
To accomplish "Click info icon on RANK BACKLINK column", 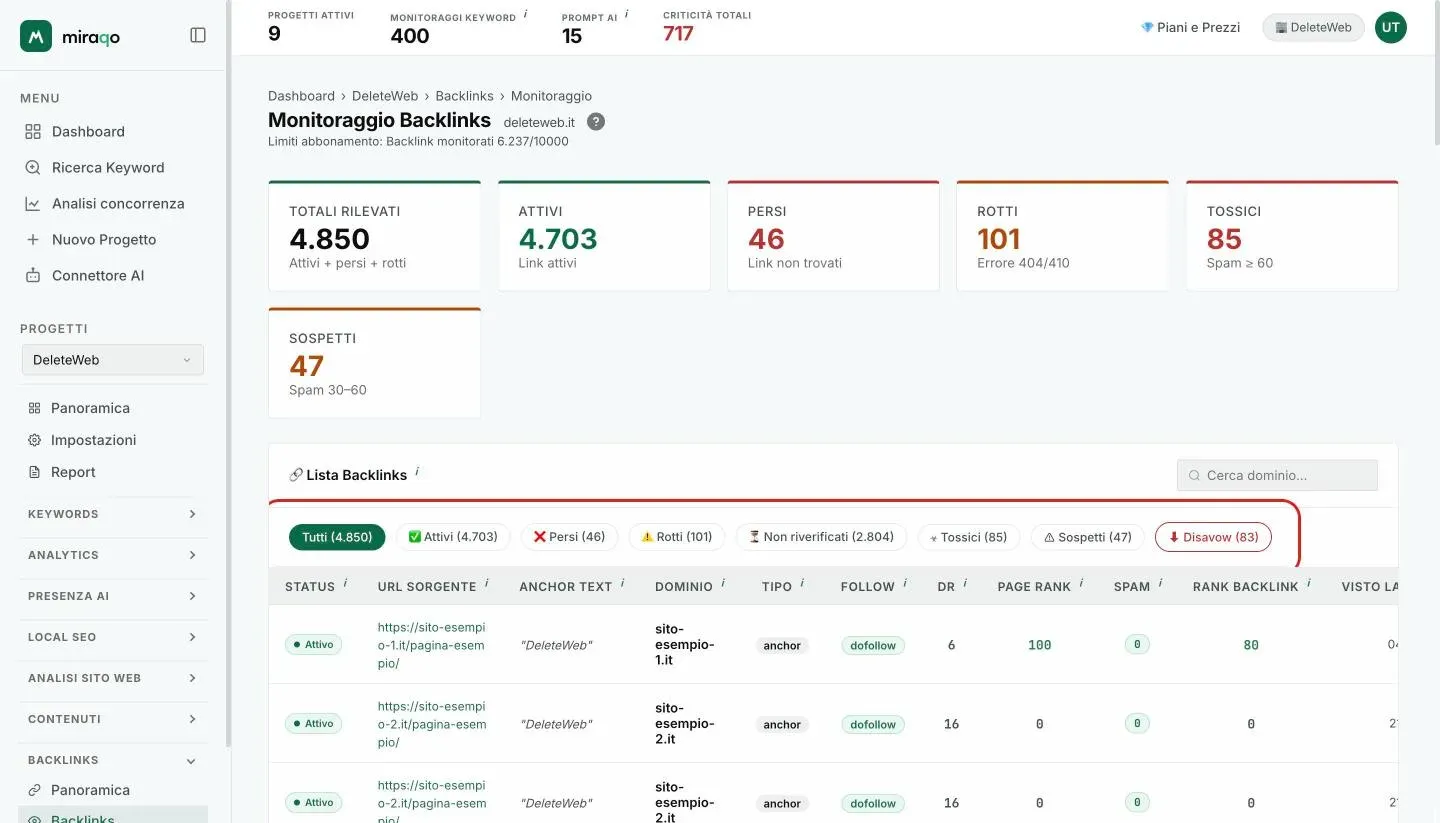I will tap(1308, 583).
